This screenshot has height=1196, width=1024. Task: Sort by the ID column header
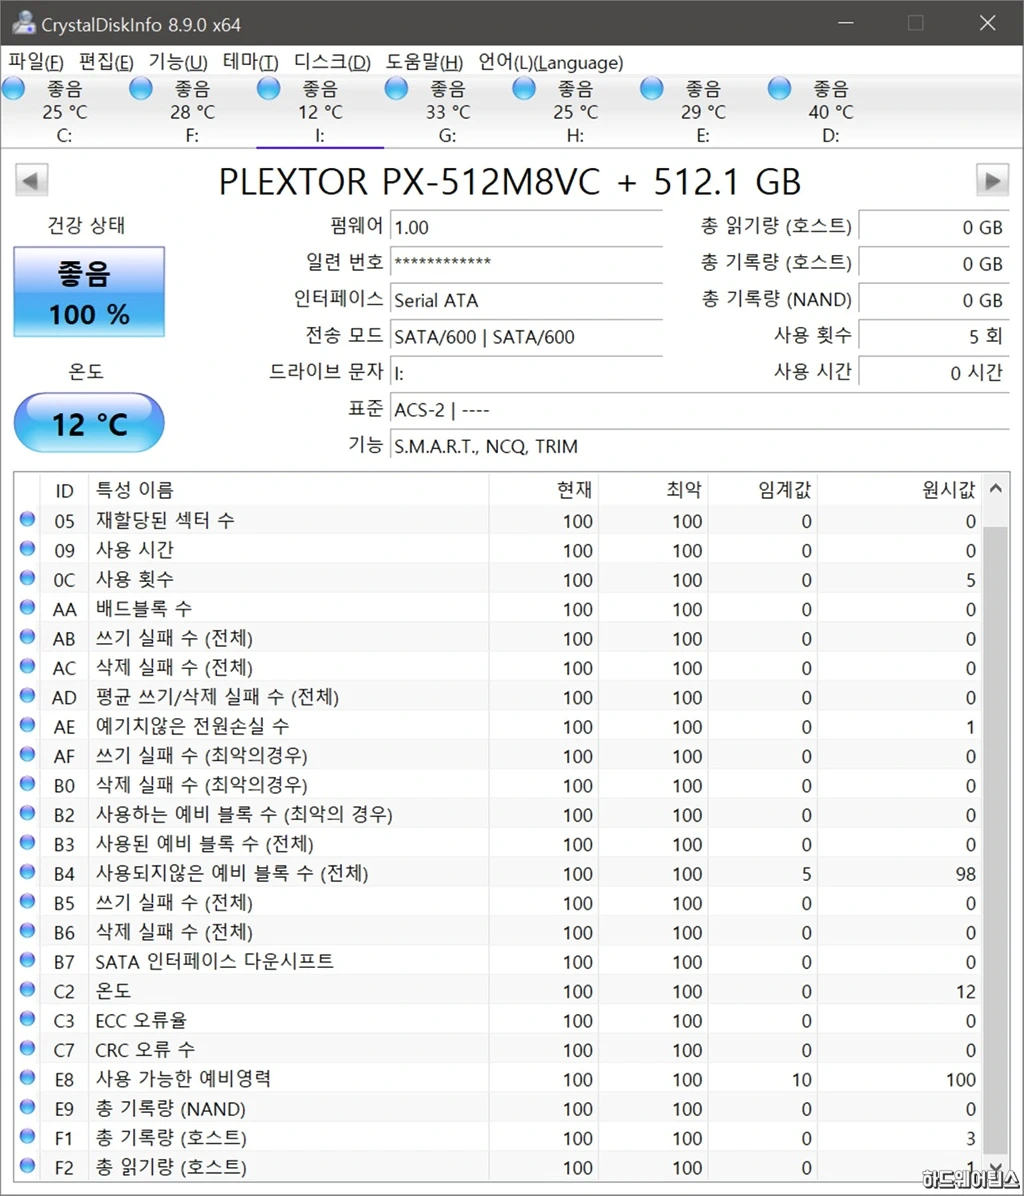point(65,490)
